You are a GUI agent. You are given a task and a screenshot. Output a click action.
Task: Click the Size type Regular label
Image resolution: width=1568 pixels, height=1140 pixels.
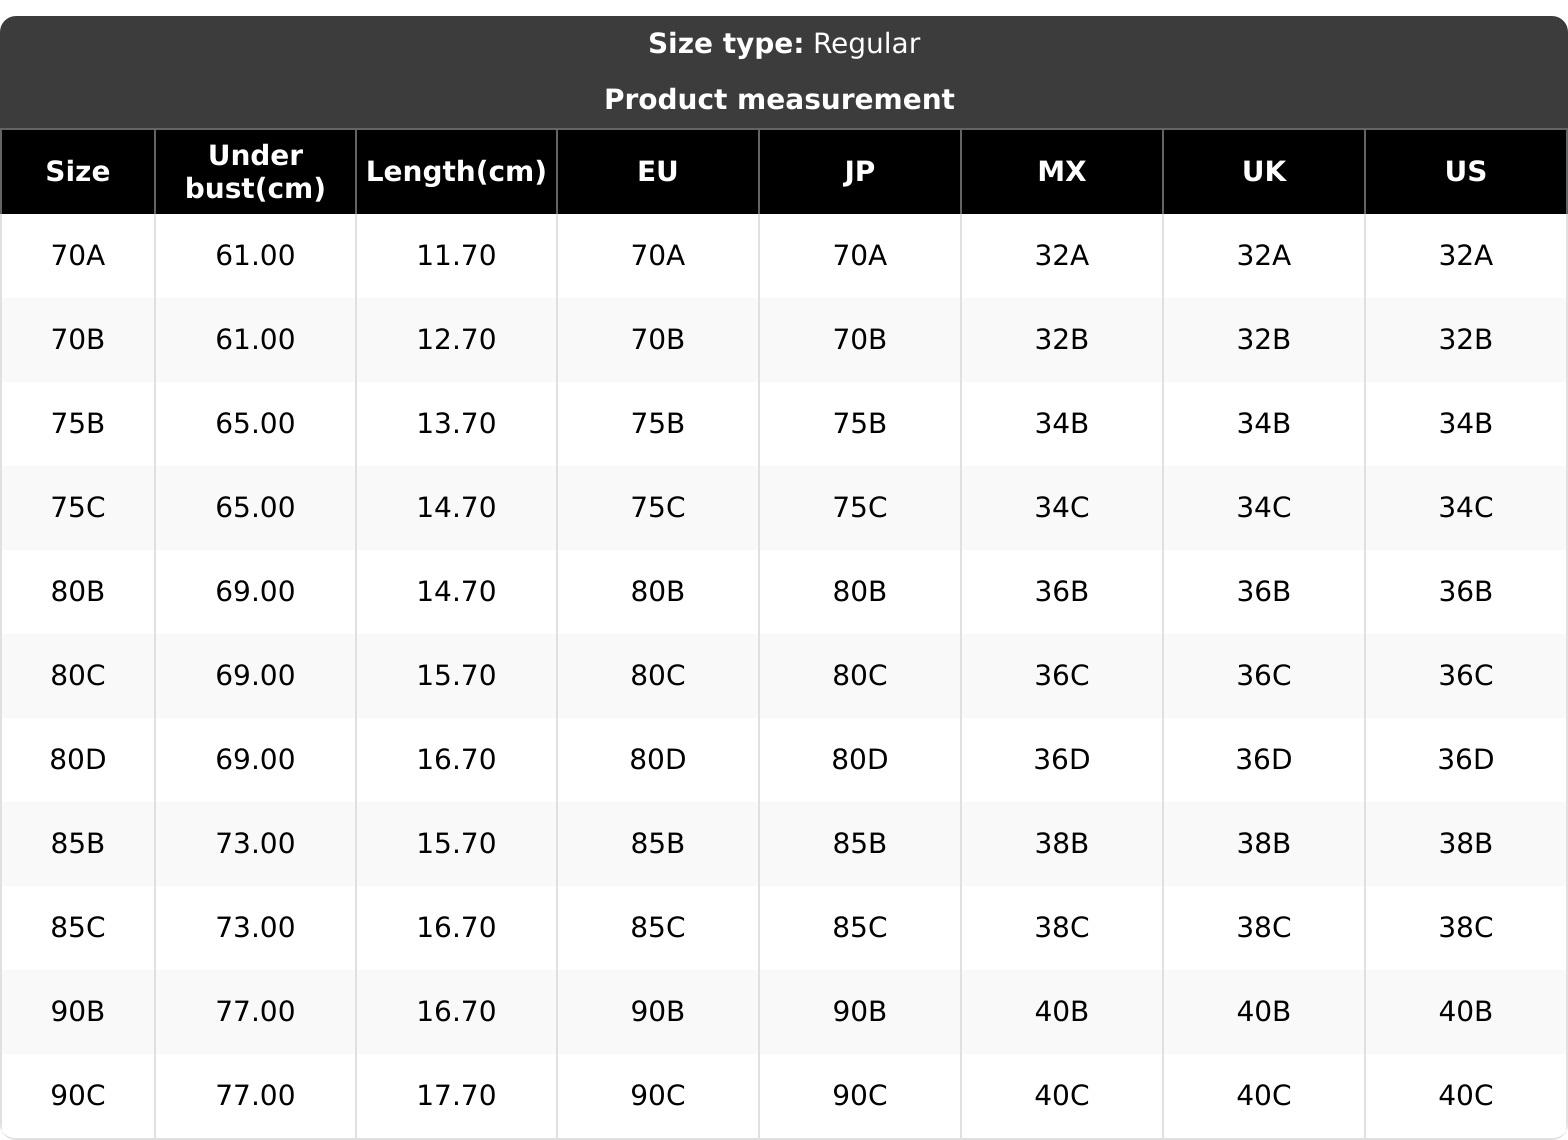(x=784, y=44)
